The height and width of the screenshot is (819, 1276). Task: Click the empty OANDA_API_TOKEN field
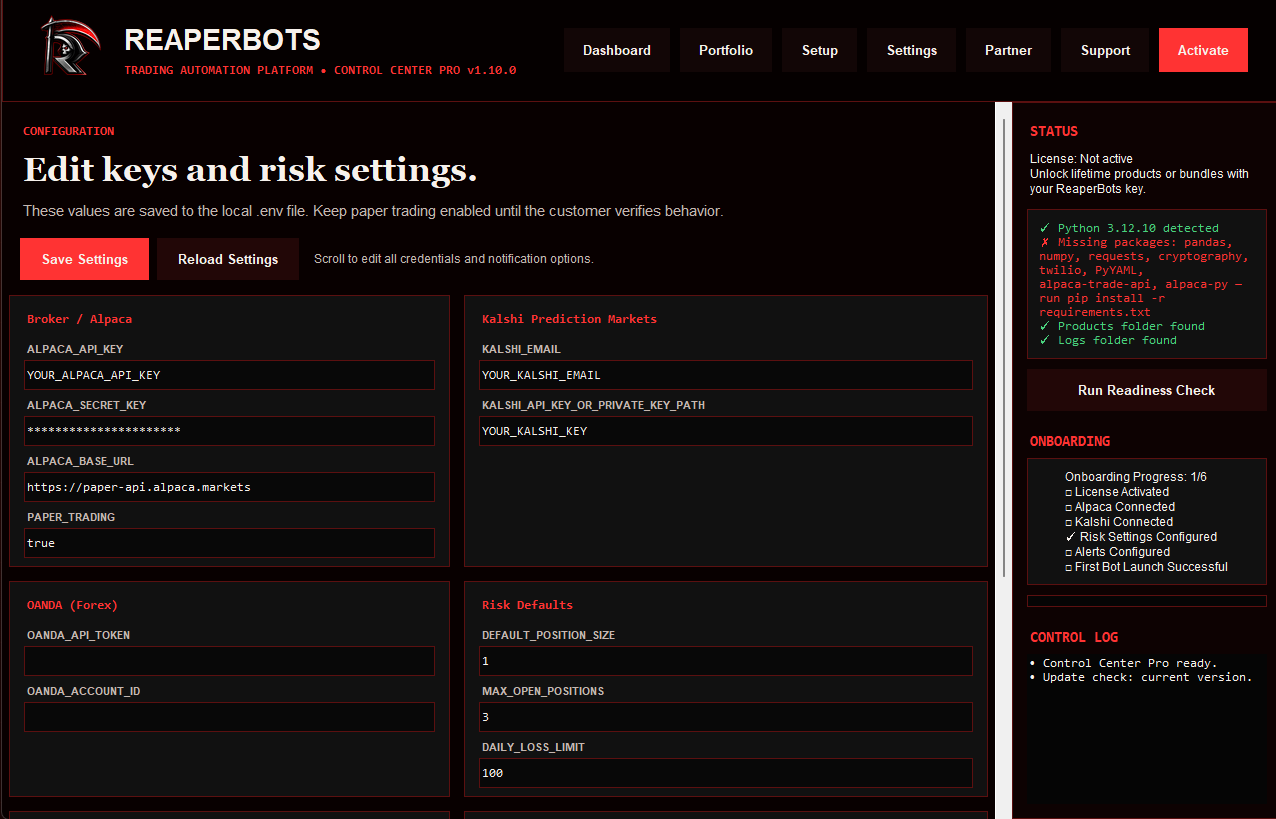229,661
